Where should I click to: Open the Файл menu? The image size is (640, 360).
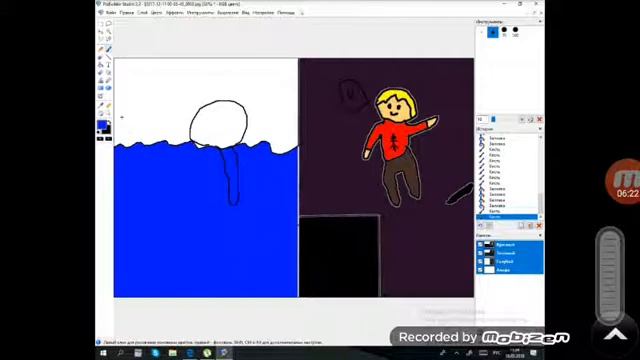tap(111, 13)
